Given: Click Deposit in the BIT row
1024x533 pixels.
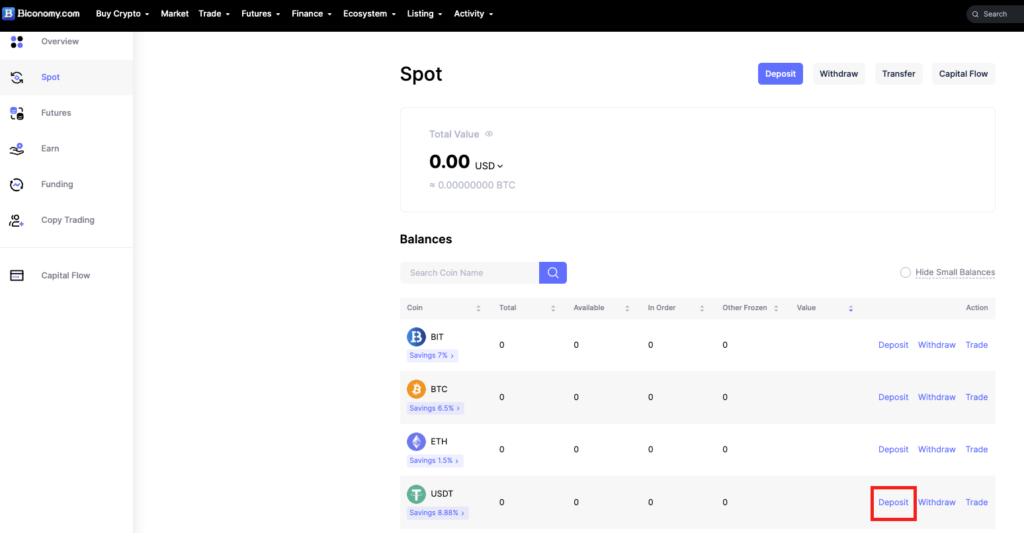Looking at the screenshot, I should pos(893,345).
